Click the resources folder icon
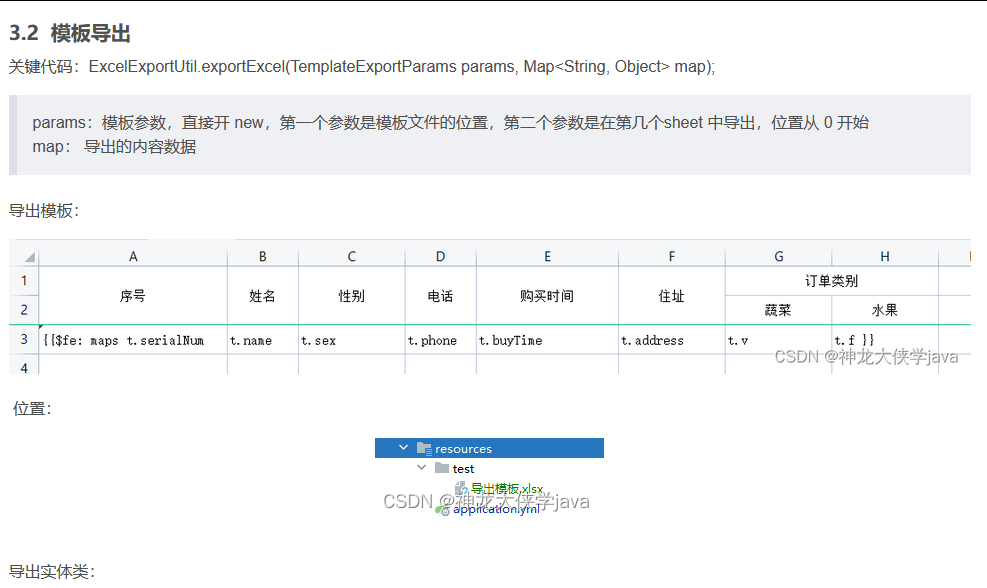Image resolution: width=987 pixels, height=588 pixels. [x=423, y=449]
